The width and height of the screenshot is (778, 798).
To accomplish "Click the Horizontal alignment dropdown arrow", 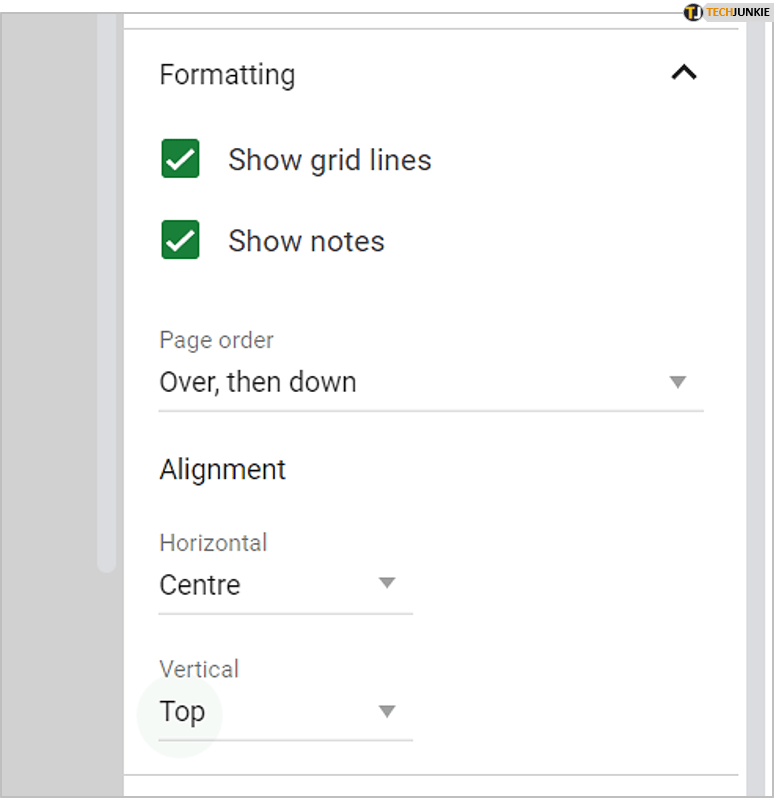I will (x=387, y=584).
